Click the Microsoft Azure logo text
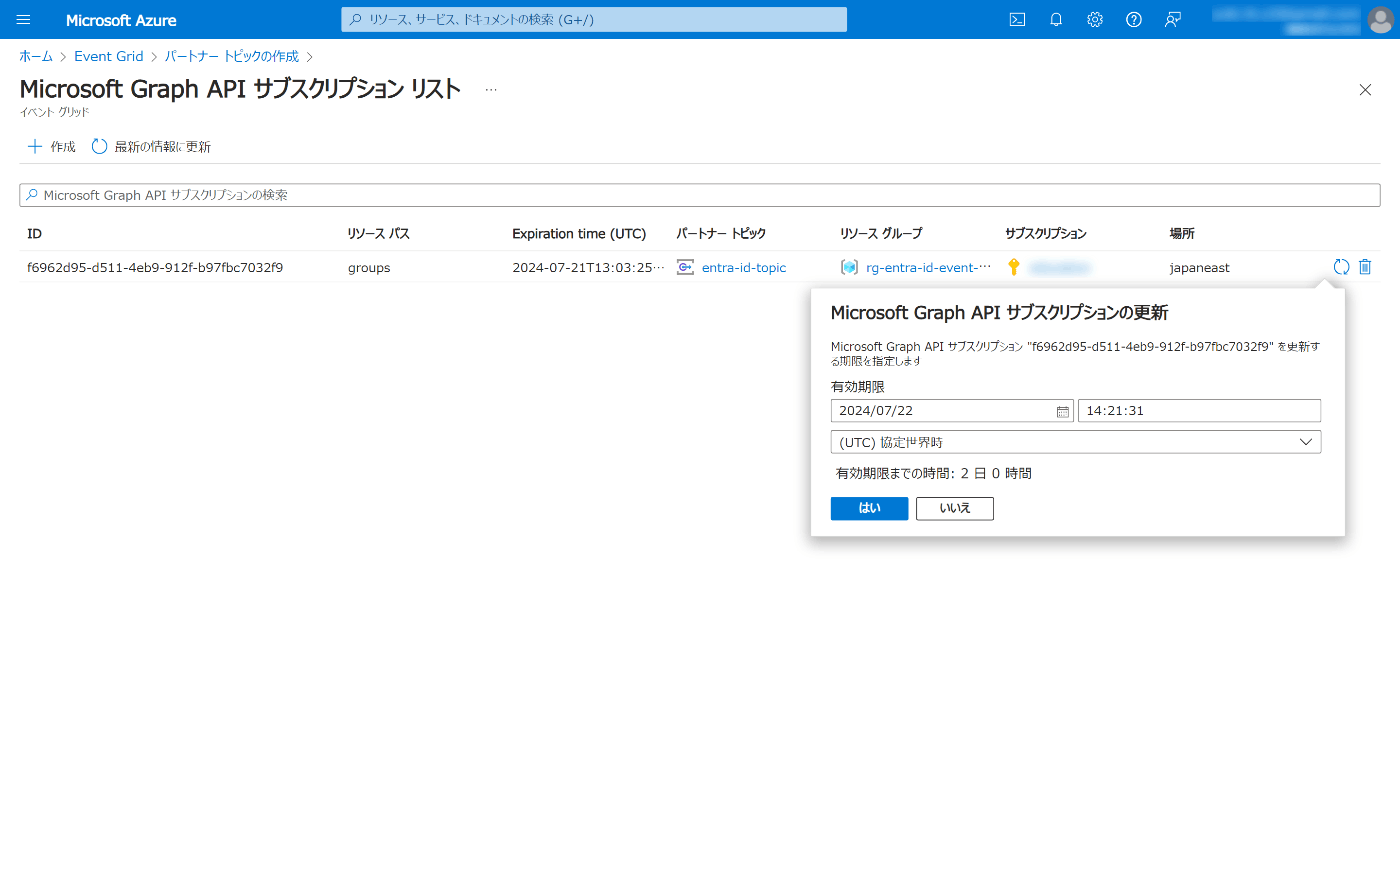 (121, 20)
